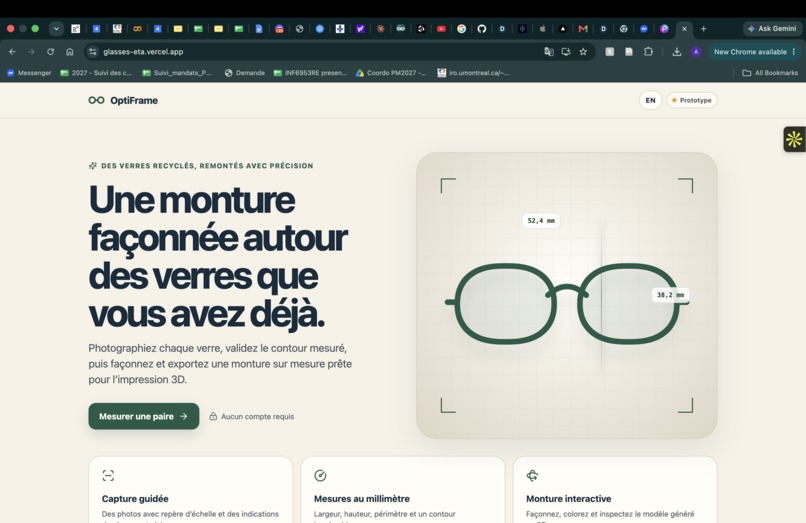Screen dimensions: 806x523
Task: Open the 2027 - Suivi des c... bookmark
Action: tap(96, 73)
